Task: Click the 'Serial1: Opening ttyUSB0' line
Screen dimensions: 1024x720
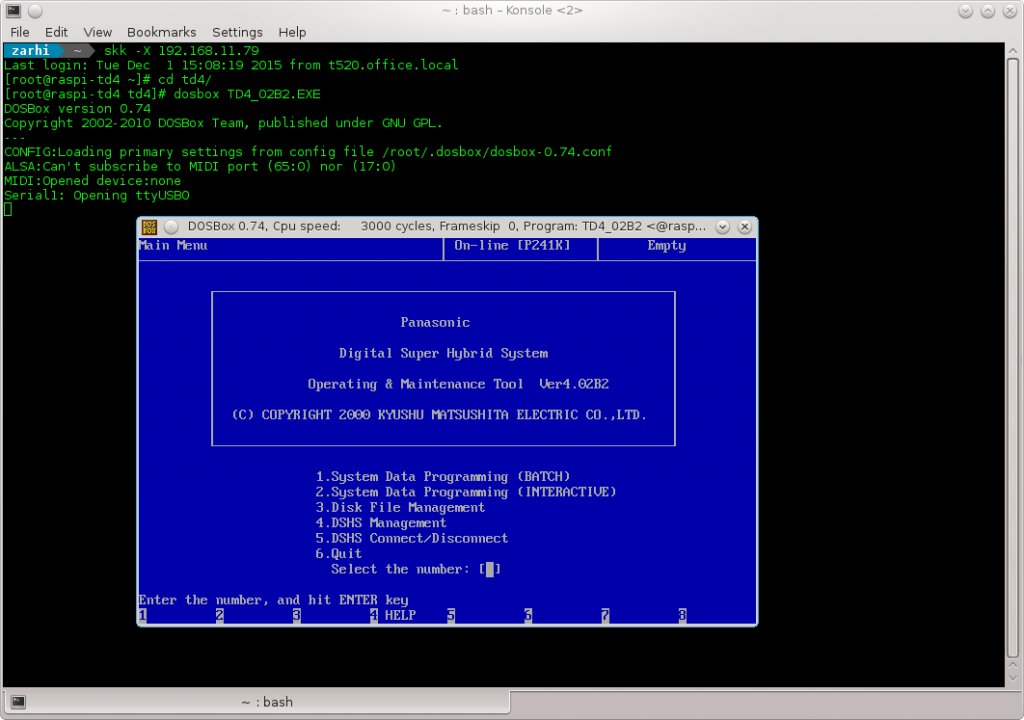Action: pyautogui.click(x=97, y=195)
